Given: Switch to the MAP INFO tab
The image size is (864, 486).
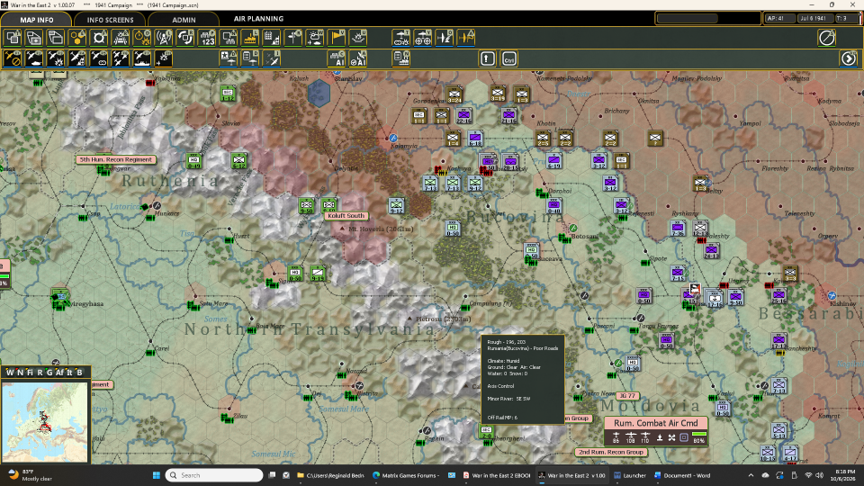Looking at the screenshot, I should [x=36, y=19].
